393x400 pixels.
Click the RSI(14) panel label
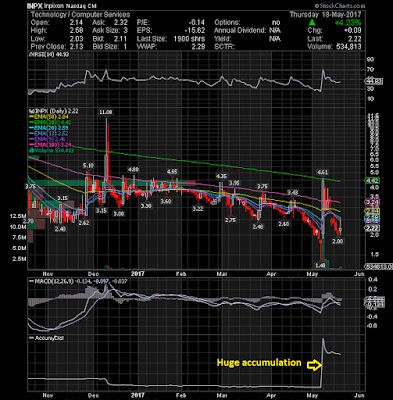point(39,54)
